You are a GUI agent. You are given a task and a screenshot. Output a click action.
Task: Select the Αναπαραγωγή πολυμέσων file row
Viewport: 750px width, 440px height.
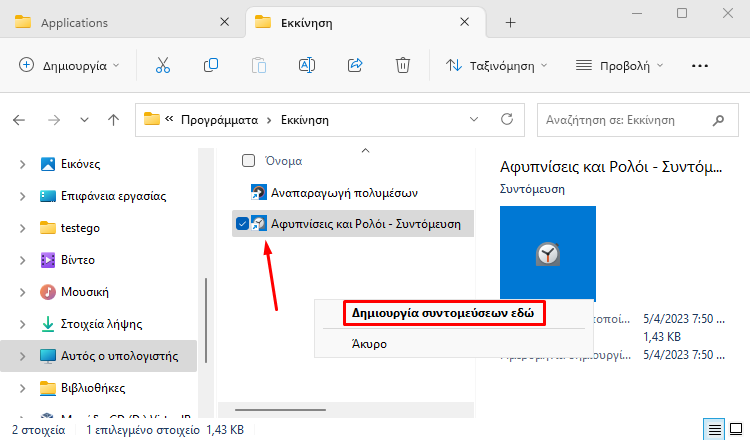coord(353,193)
